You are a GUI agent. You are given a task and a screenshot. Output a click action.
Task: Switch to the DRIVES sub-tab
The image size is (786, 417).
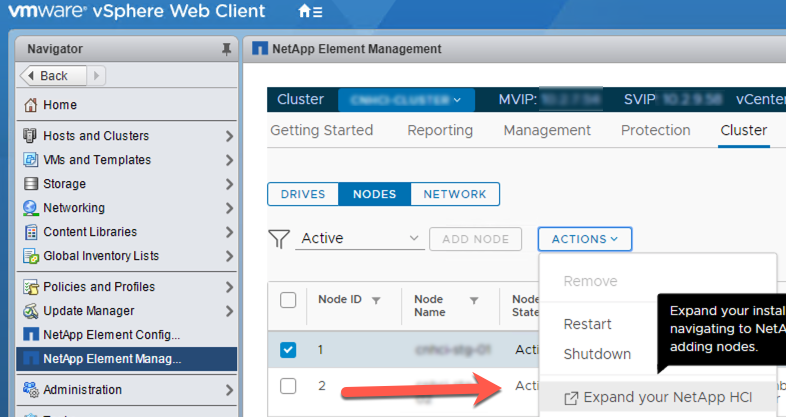(303, 194)
